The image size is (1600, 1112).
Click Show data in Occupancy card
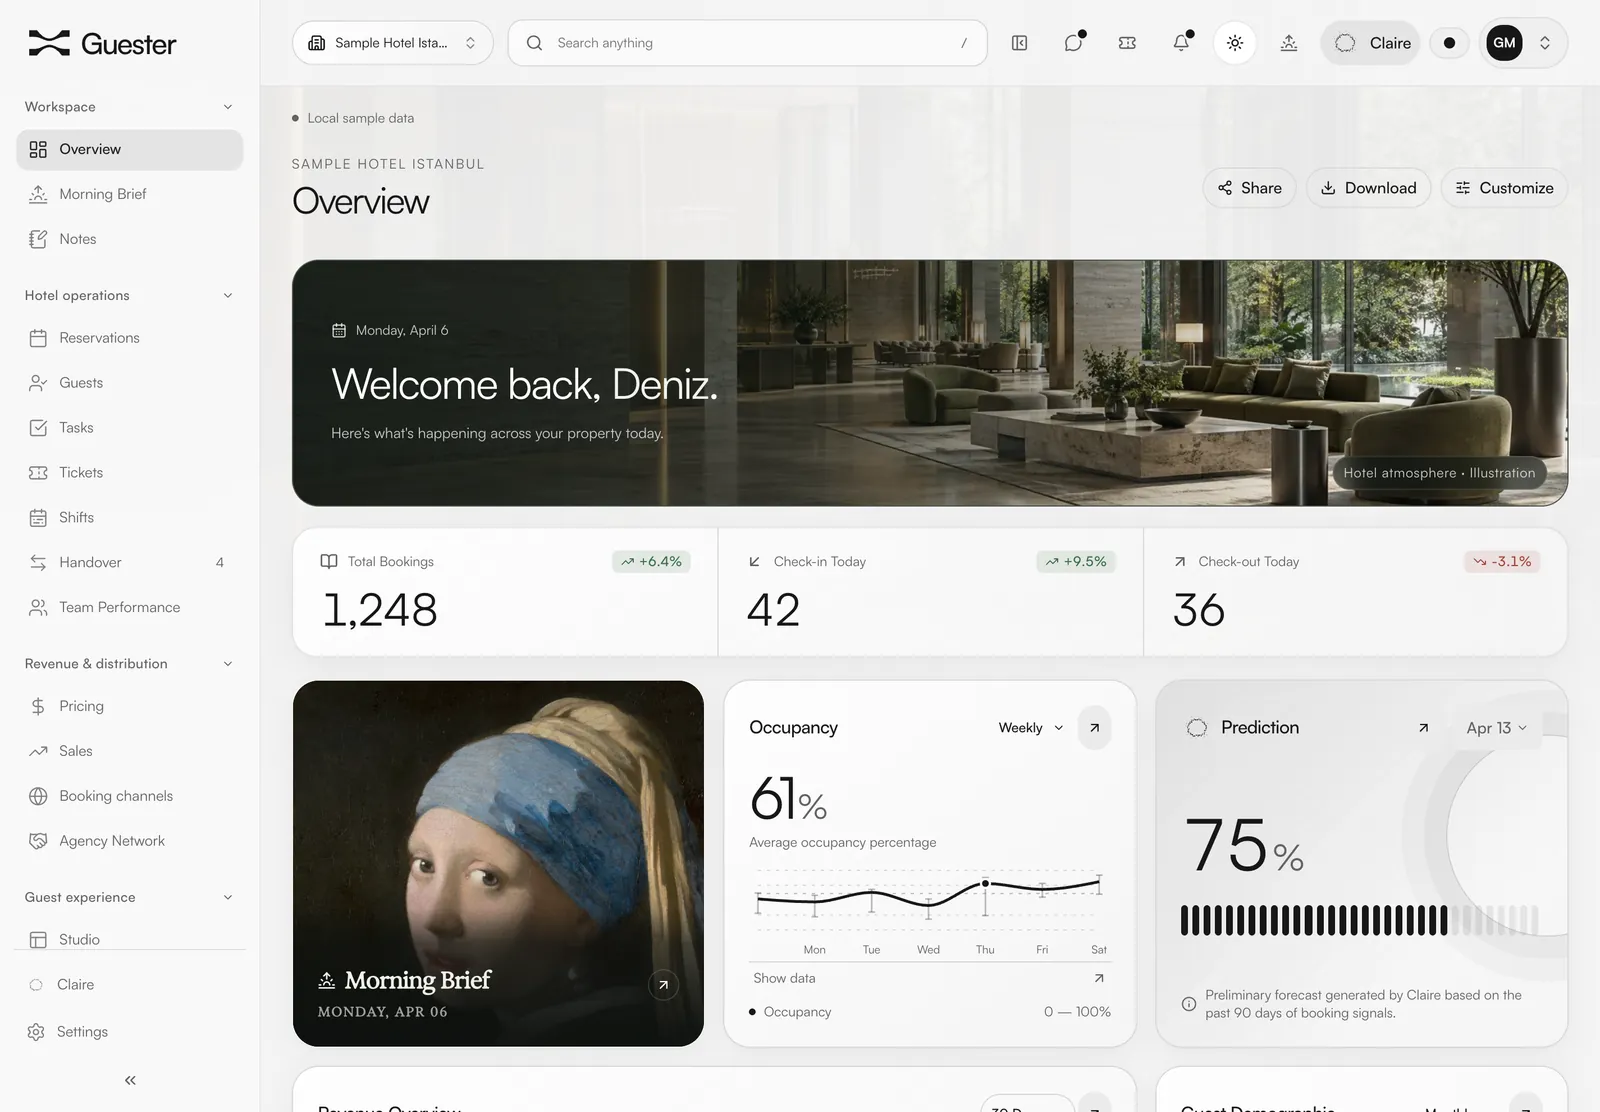tap(929, 979)
